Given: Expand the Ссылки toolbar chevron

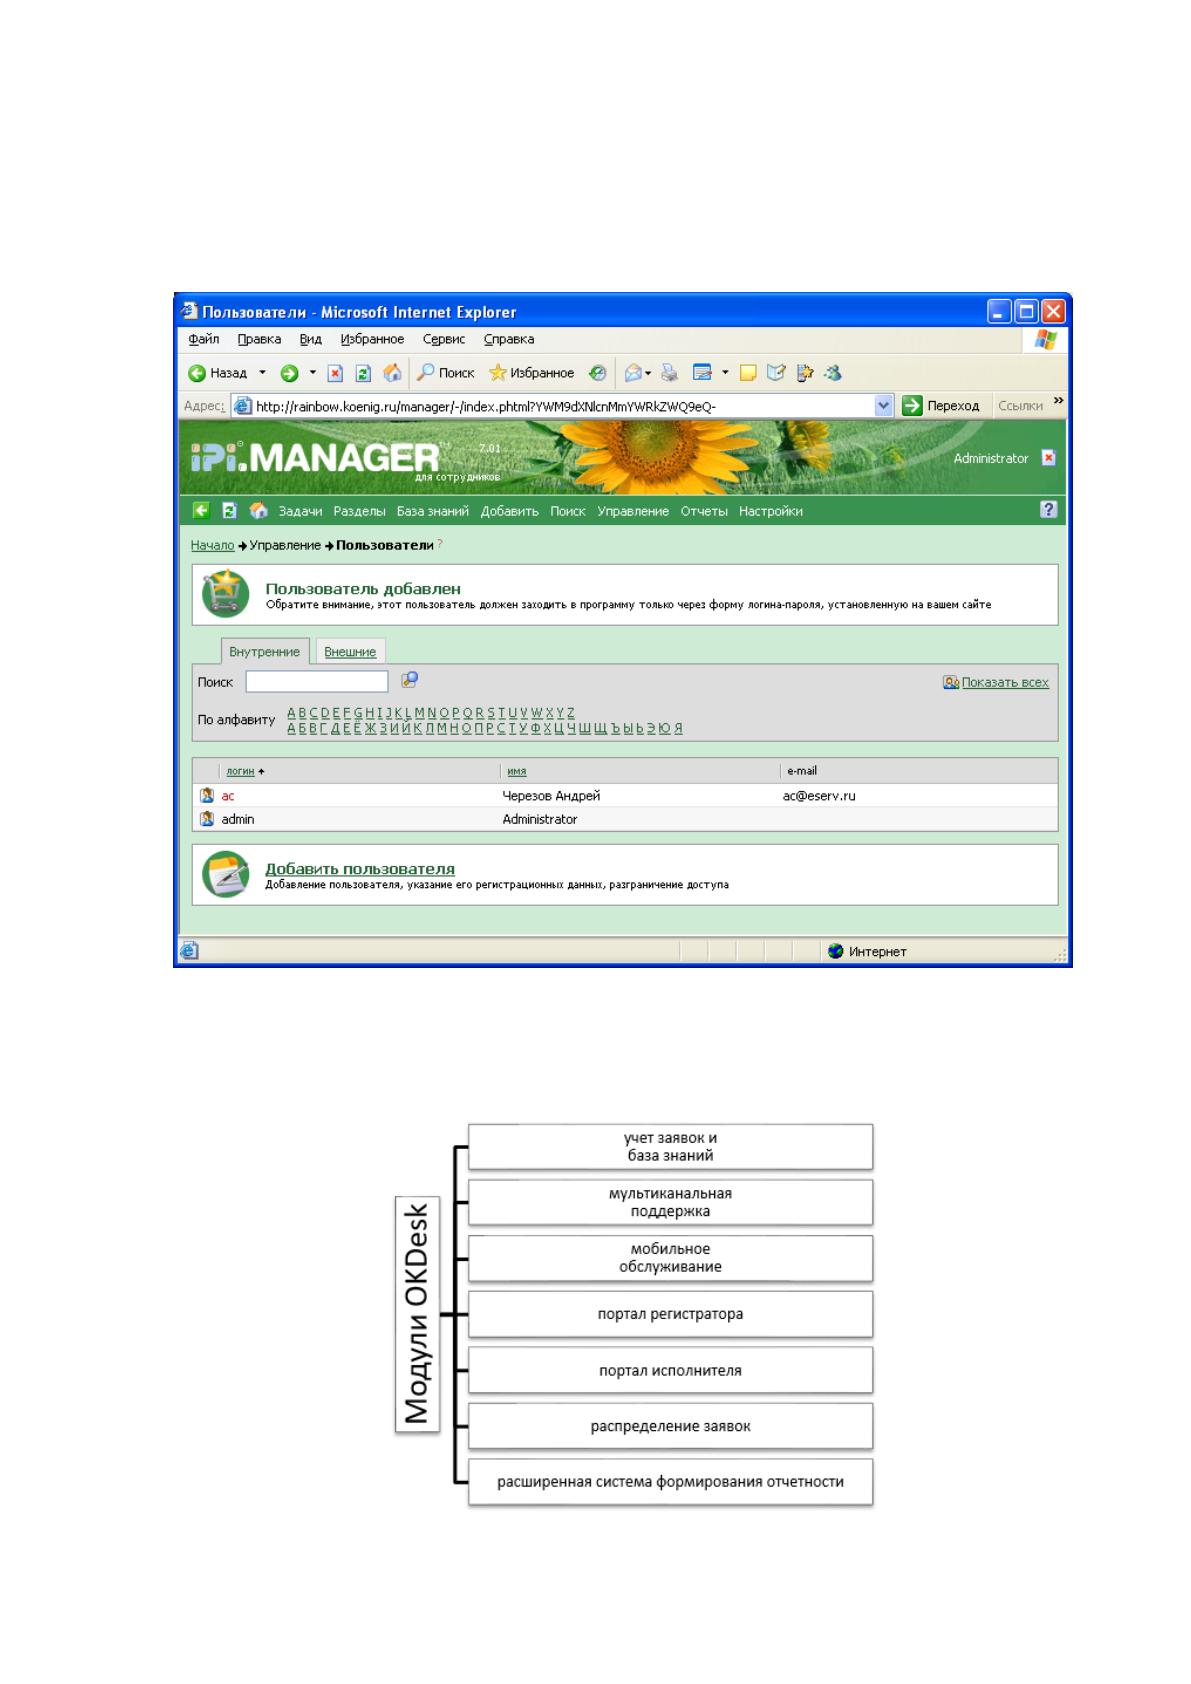Looking at the screenshot, I should (x=1058, y=401).
